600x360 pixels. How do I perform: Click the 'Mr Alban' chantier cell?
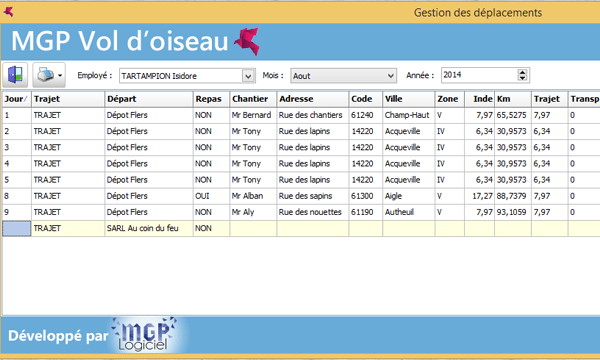click(x=253, y=196)
